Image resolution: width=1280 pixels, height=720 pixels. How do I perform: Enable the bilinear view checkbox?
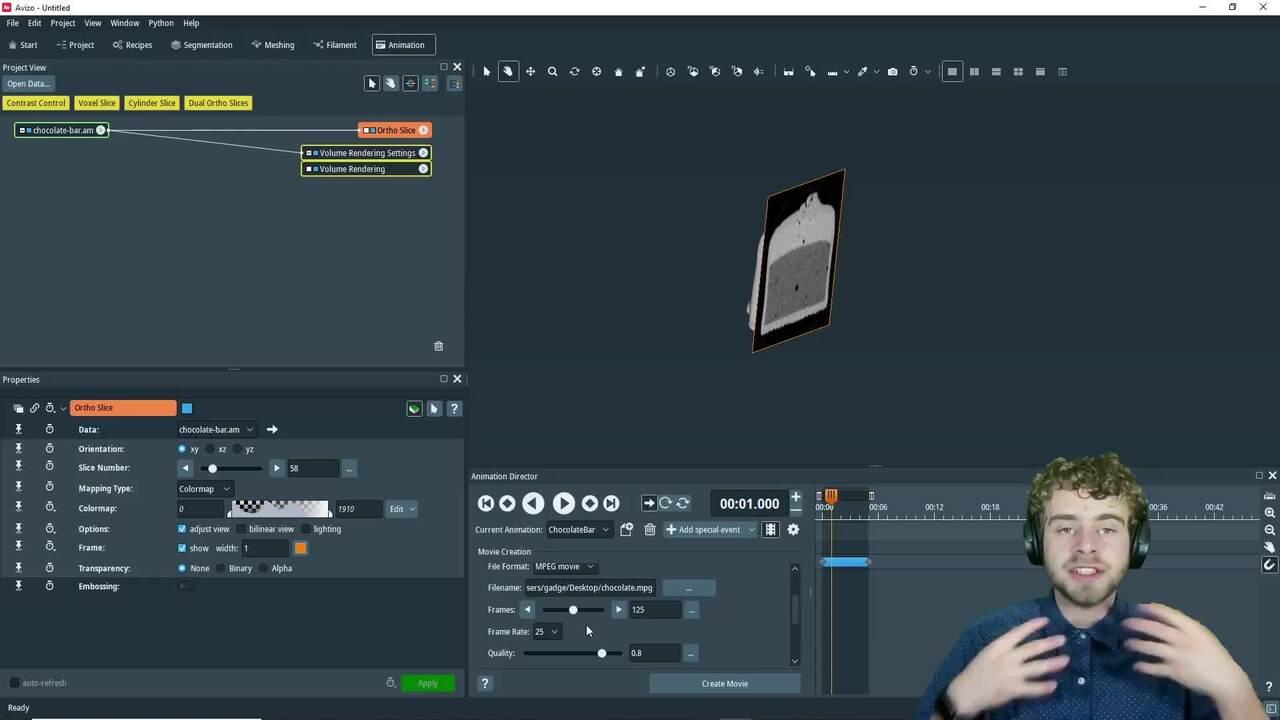coord(242,529)
